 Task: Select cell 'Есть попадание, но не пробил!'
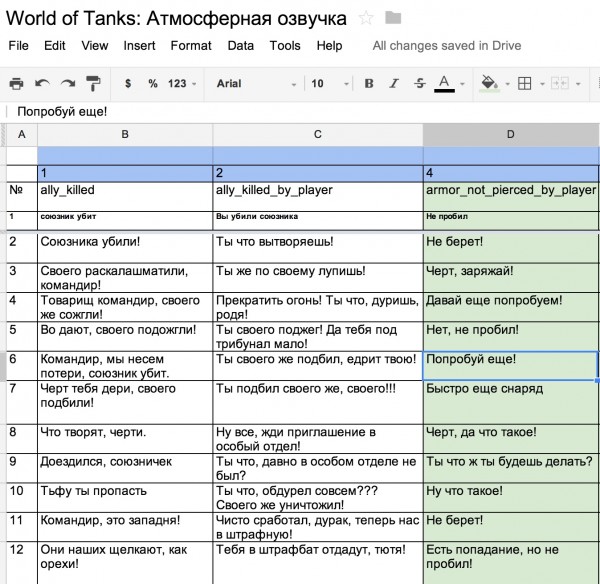[511, 563]
